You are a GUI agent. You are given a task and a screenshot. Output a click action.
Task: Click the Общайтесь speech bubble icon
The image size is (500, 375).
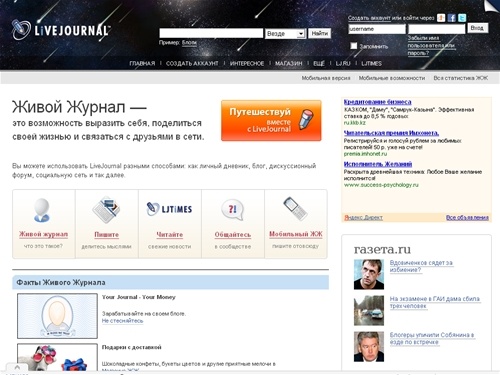point(232,210)
